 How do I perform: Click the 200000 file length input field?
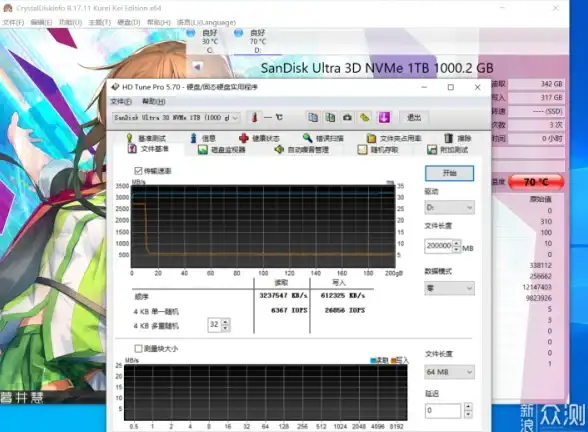point(438,246)
